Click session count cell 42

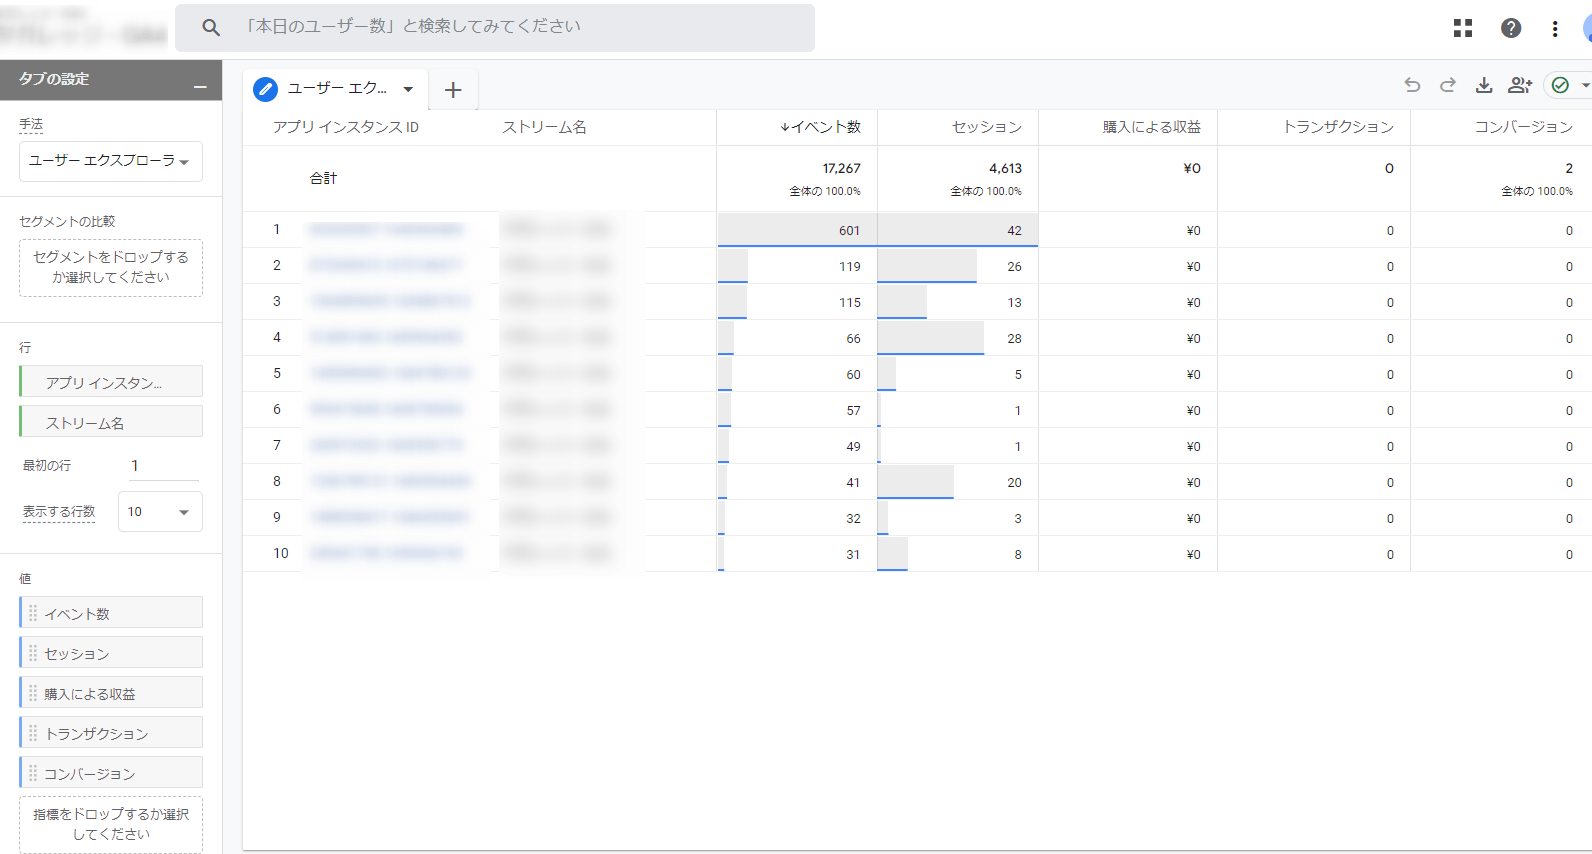(1014, 231)
